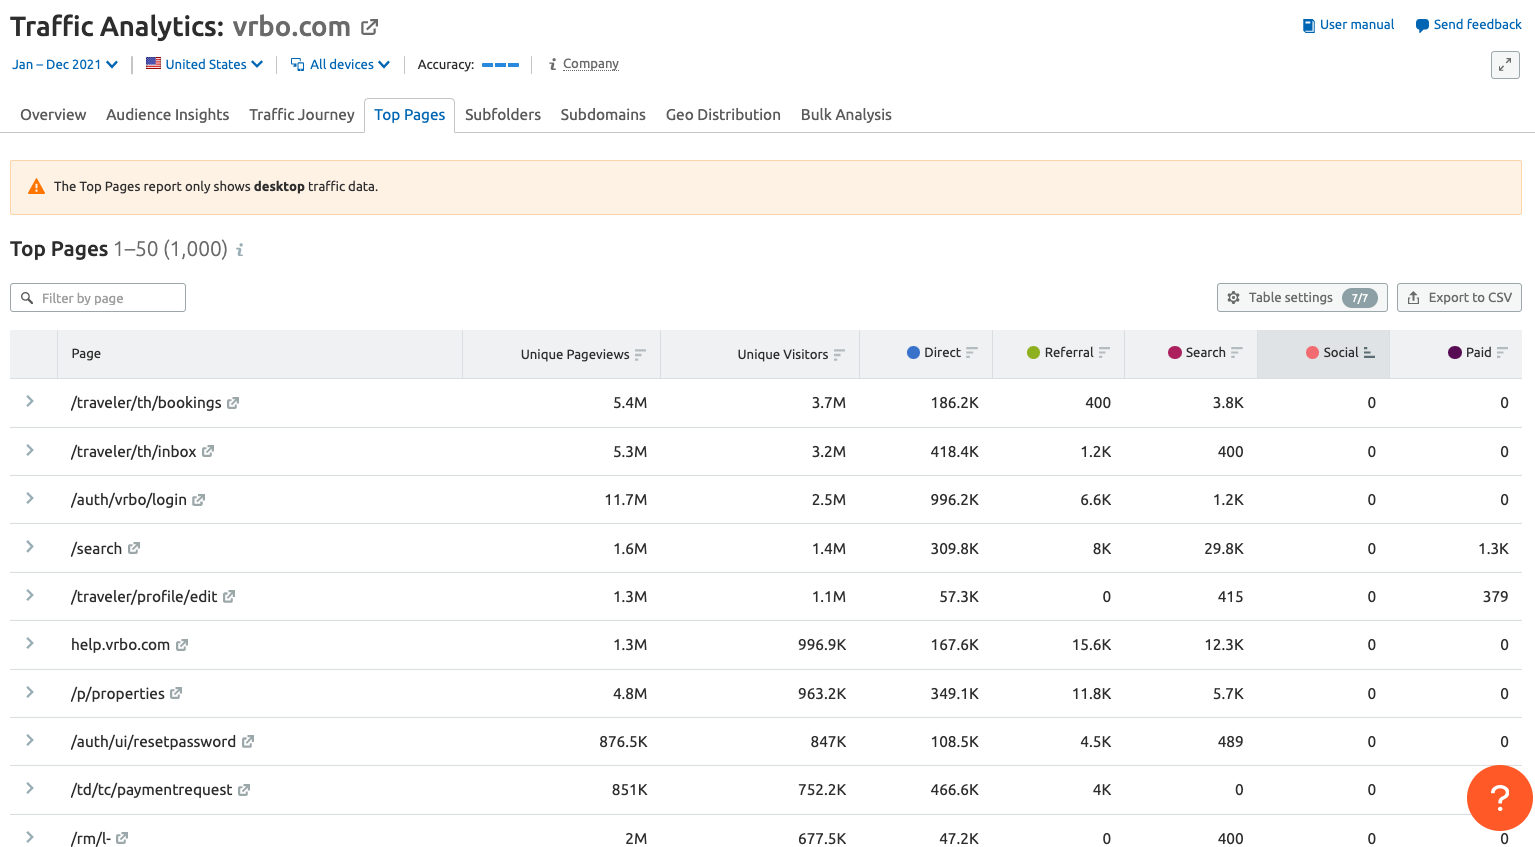Sort by Social traffic column icon
The height and width of the screenshot is (847, 1535).
[1369, 353]
